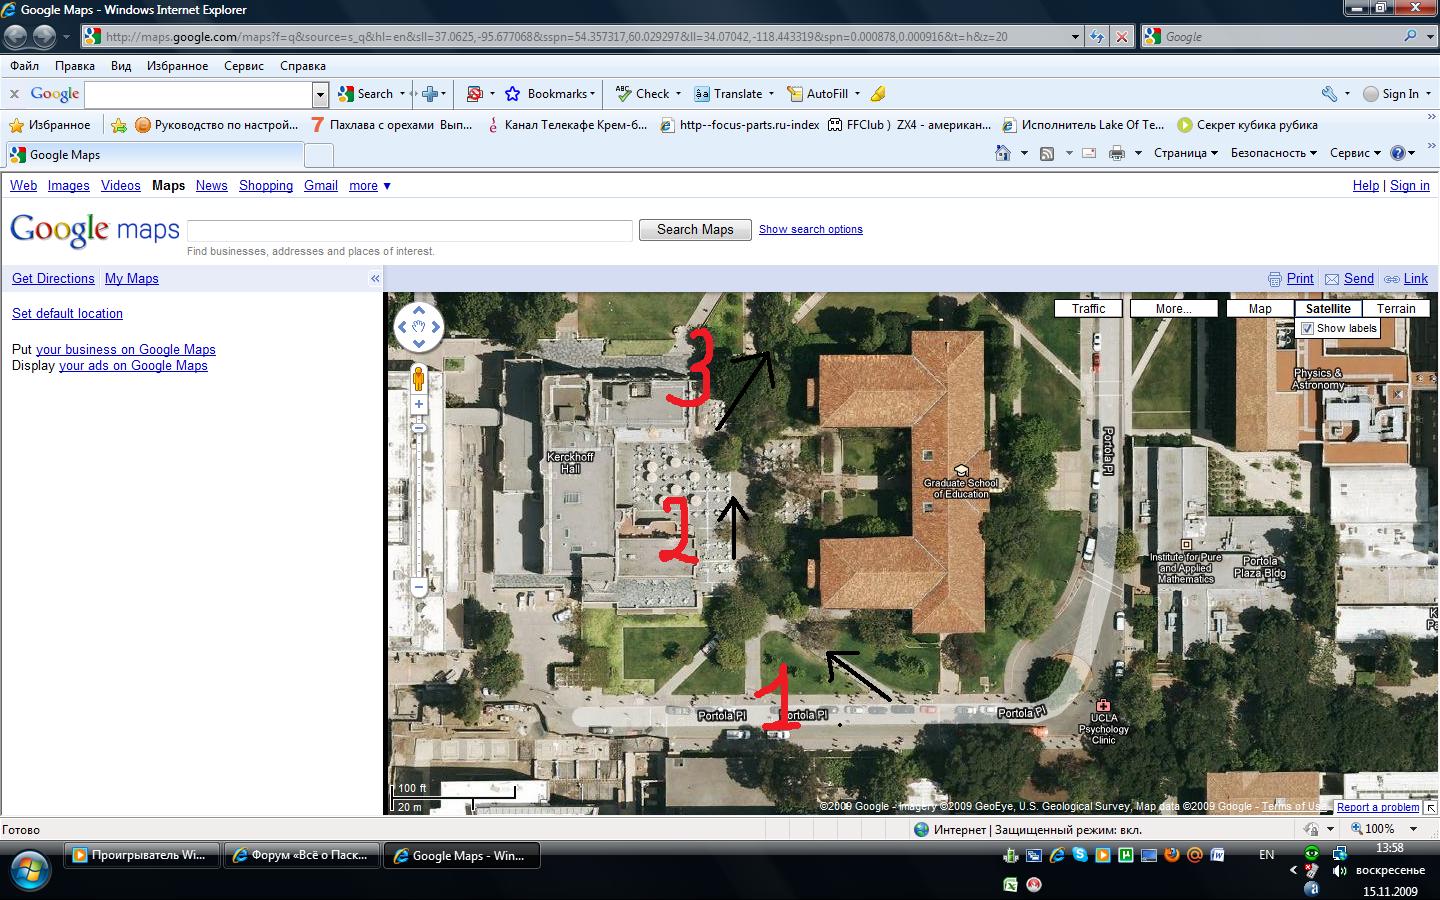Click the zoom slider handle
The image size is (1440, 900).
[419, 428]
